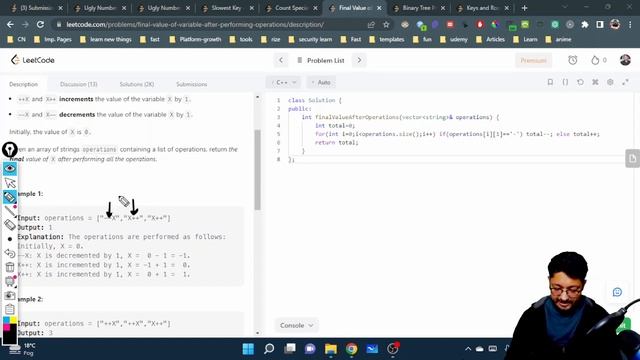Click the editor shortcuts icon
This screenshot has width=640, height=360.
point(595,82)
